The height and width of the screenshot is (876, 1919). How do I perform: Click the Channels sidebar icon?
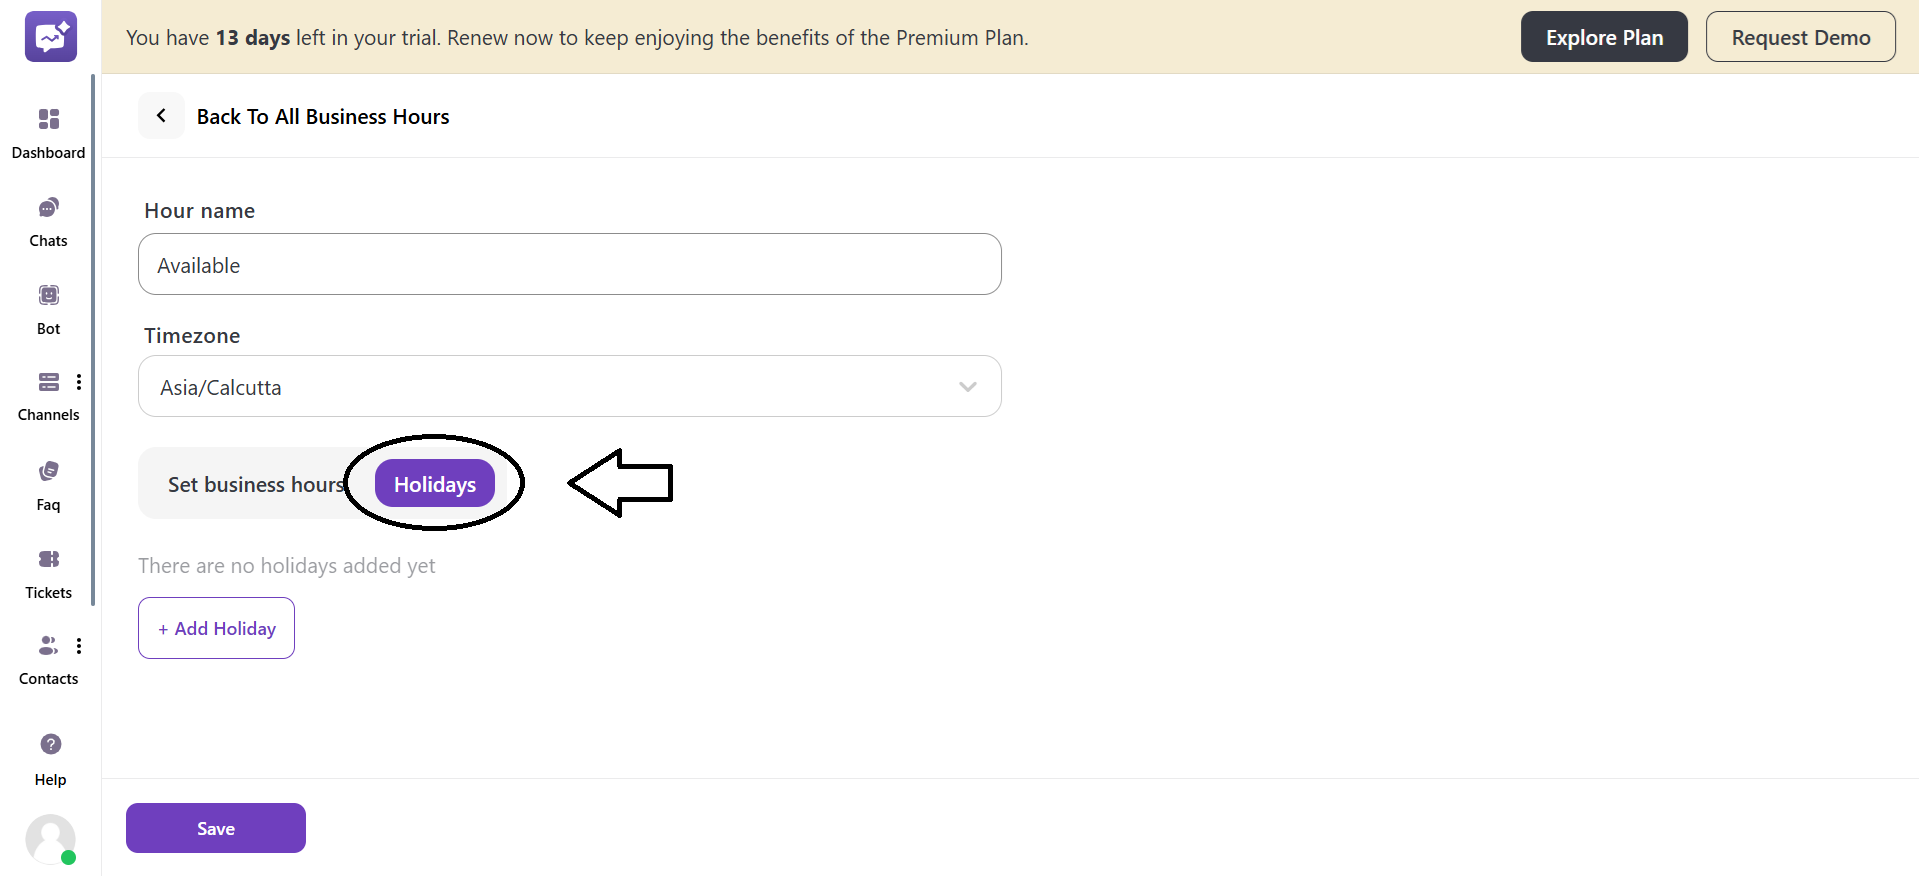click(x=48, y=382)
